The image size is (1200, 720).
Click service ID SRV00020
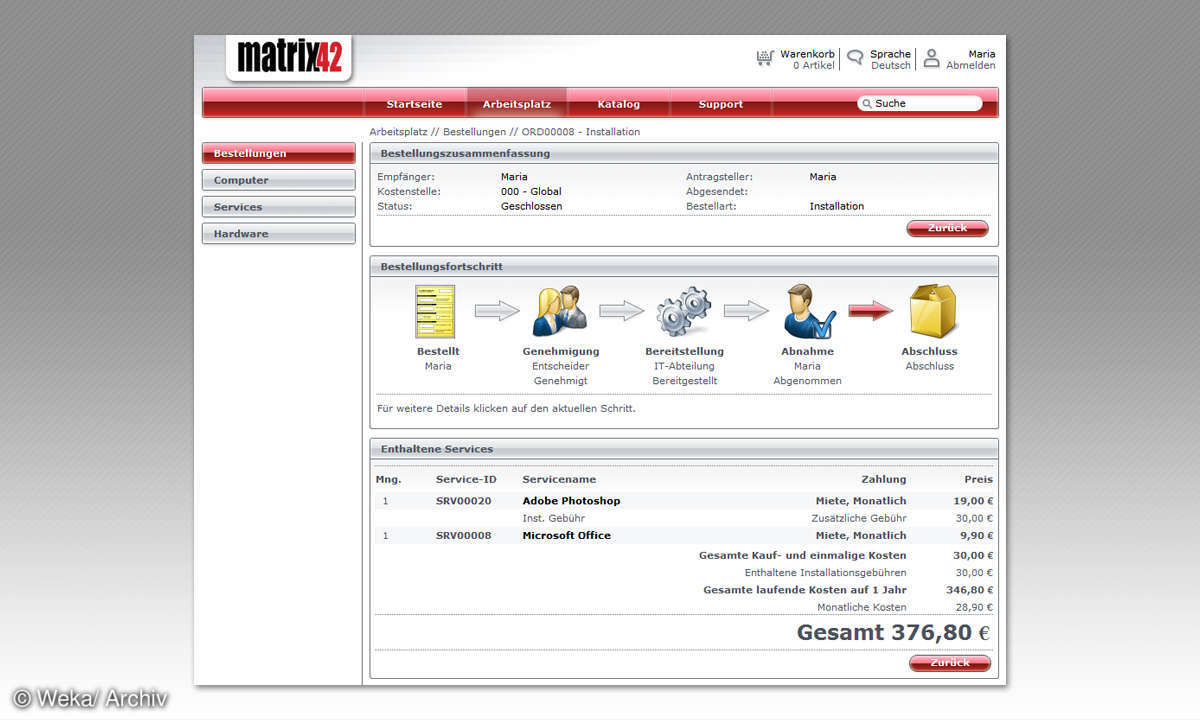point(464,501)
